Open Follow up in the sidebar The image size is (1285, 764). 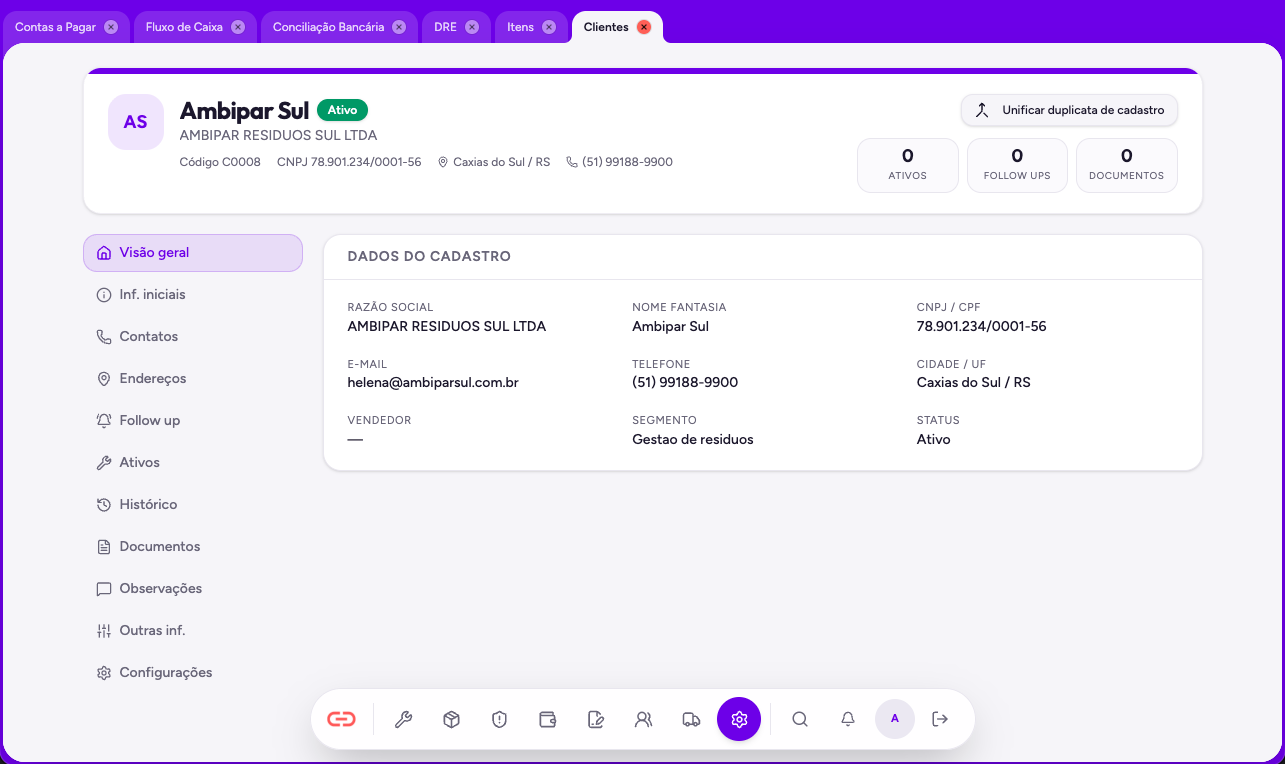click(193, 421)
